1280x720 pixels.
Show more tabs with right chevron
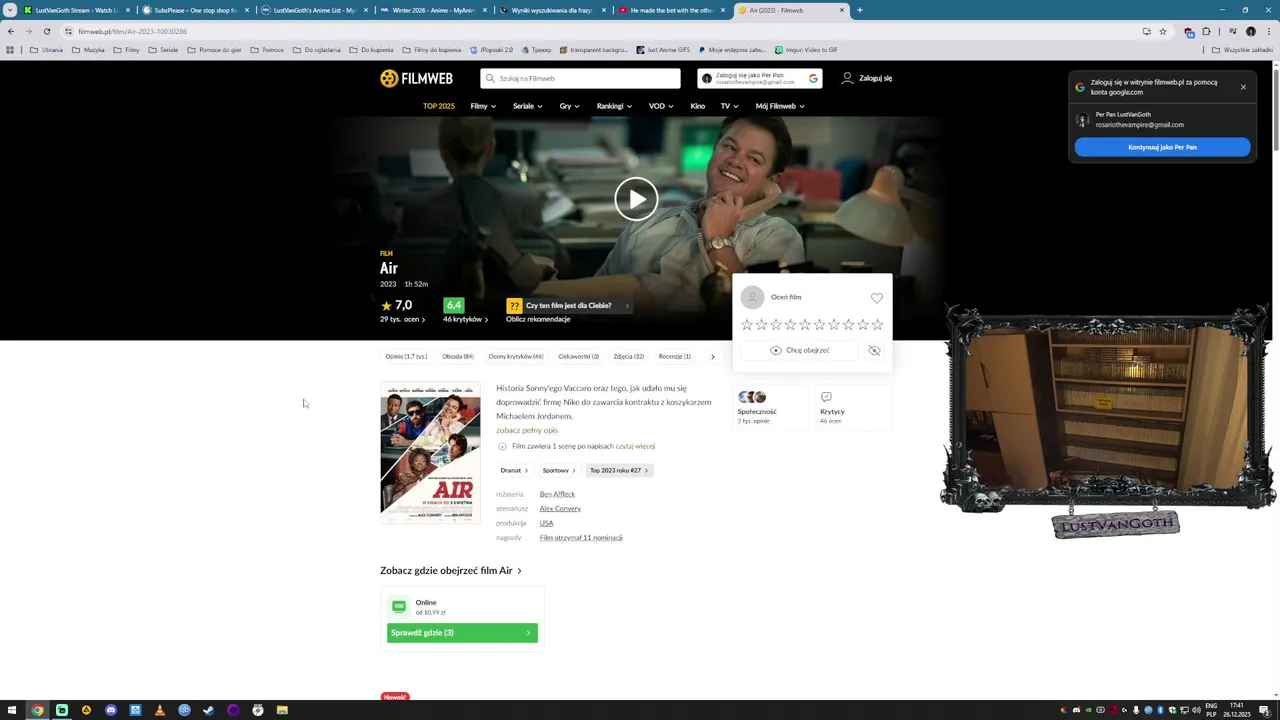[x=713, y=356]
